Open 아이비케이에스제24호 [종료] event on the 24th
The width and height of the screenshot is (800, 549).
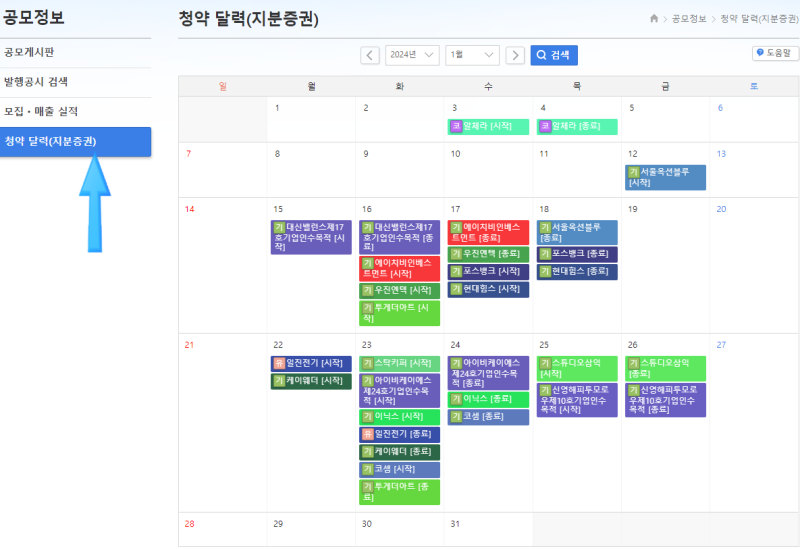tap(488, 373)
